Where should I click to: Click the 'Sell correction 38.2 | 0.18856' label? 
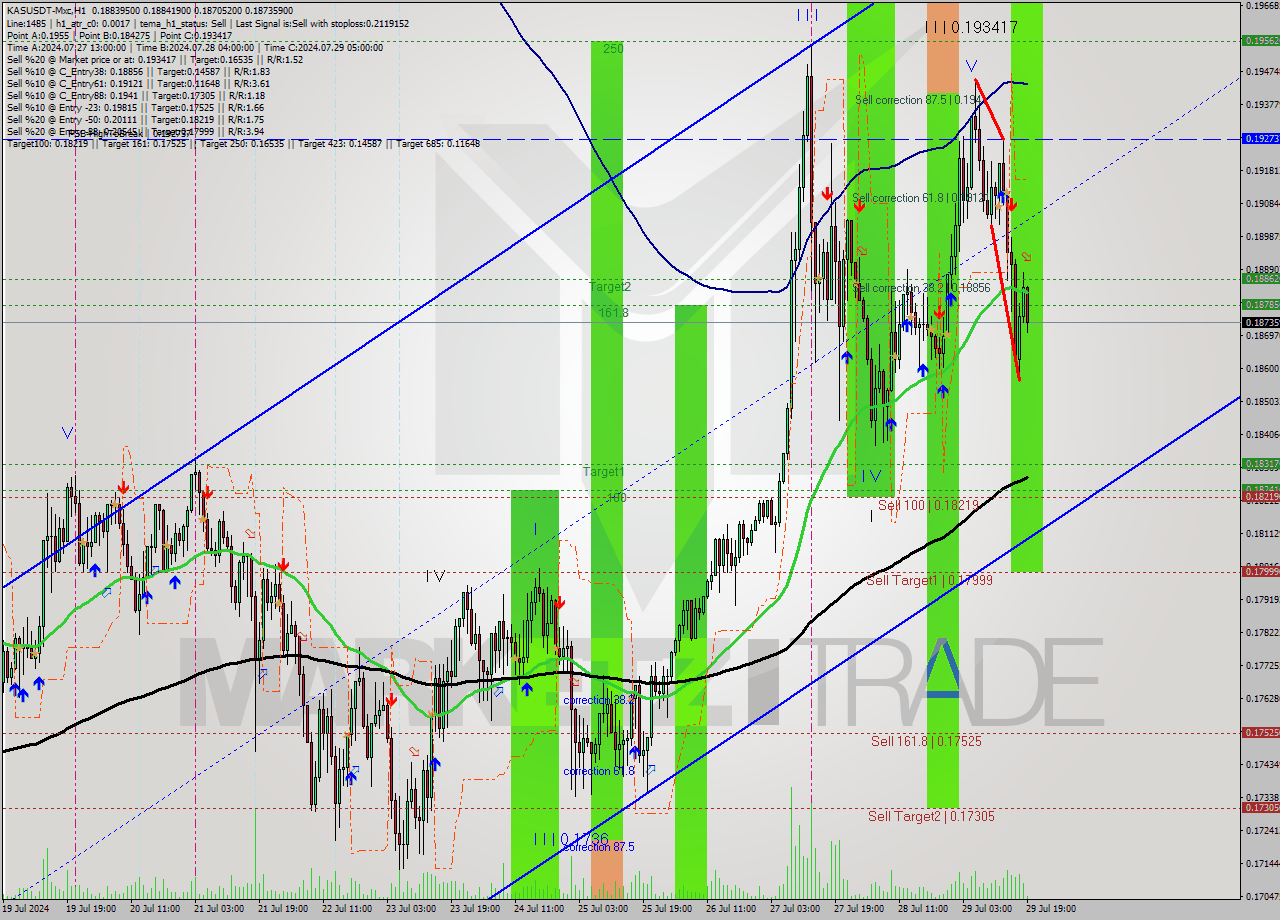[921, 288]
